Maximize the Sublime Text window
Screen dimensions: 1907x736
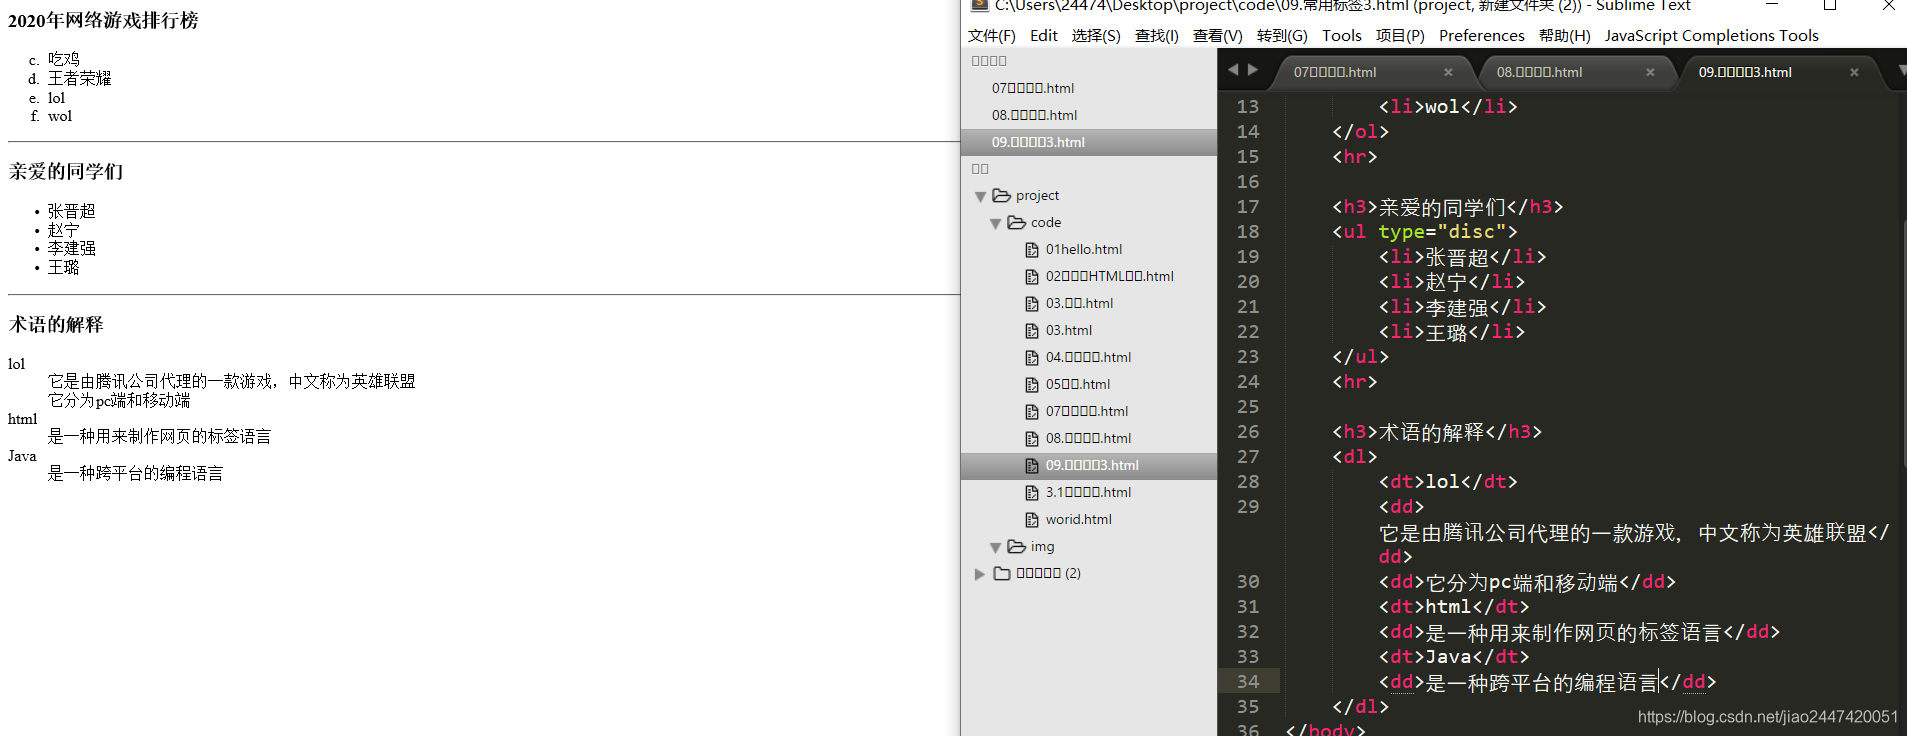tap(1830, 5)
